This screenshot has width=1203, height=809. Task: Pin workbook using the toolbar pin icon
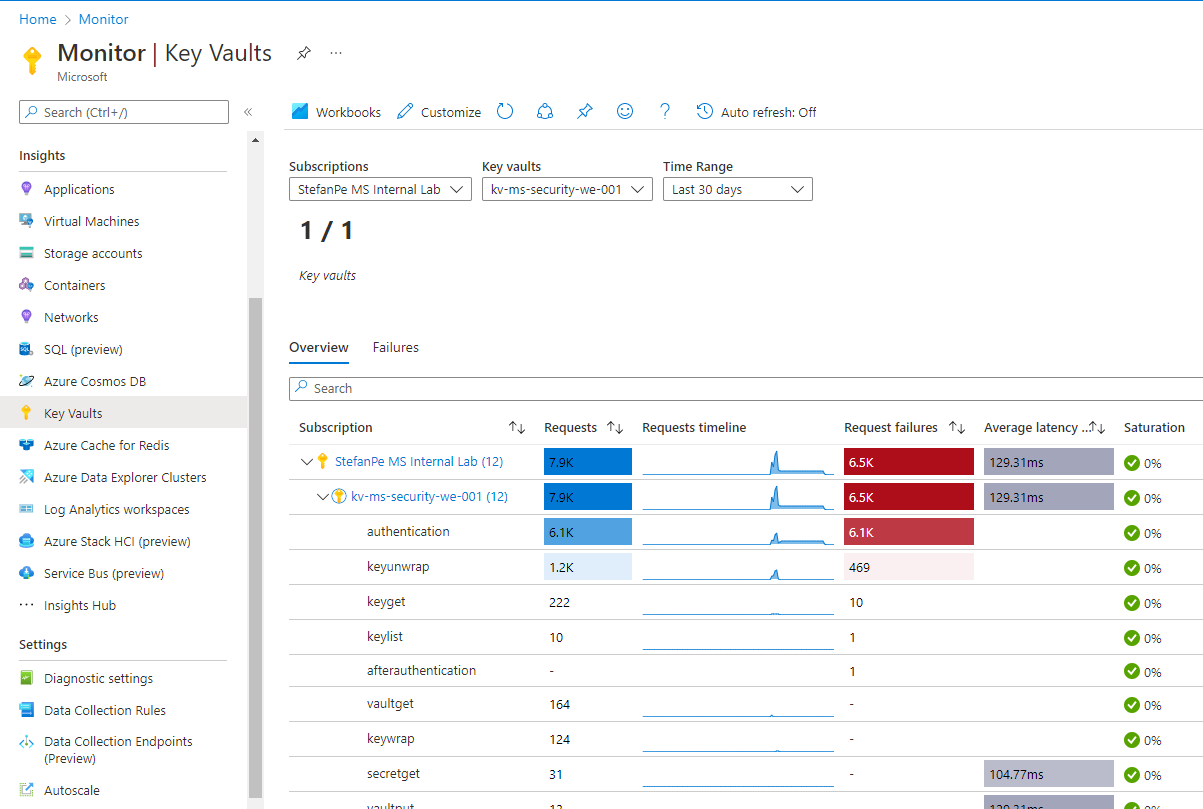point(585,112)
